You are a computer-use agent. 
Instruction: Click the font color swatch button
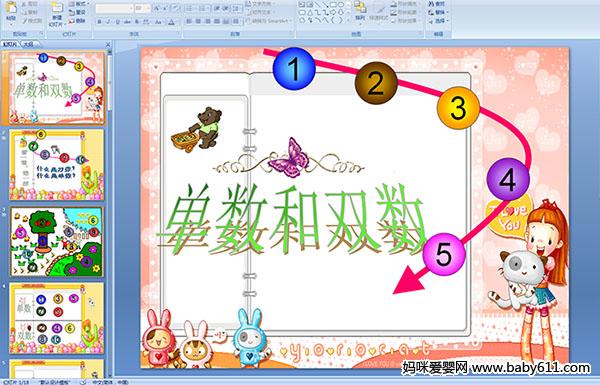171,22
